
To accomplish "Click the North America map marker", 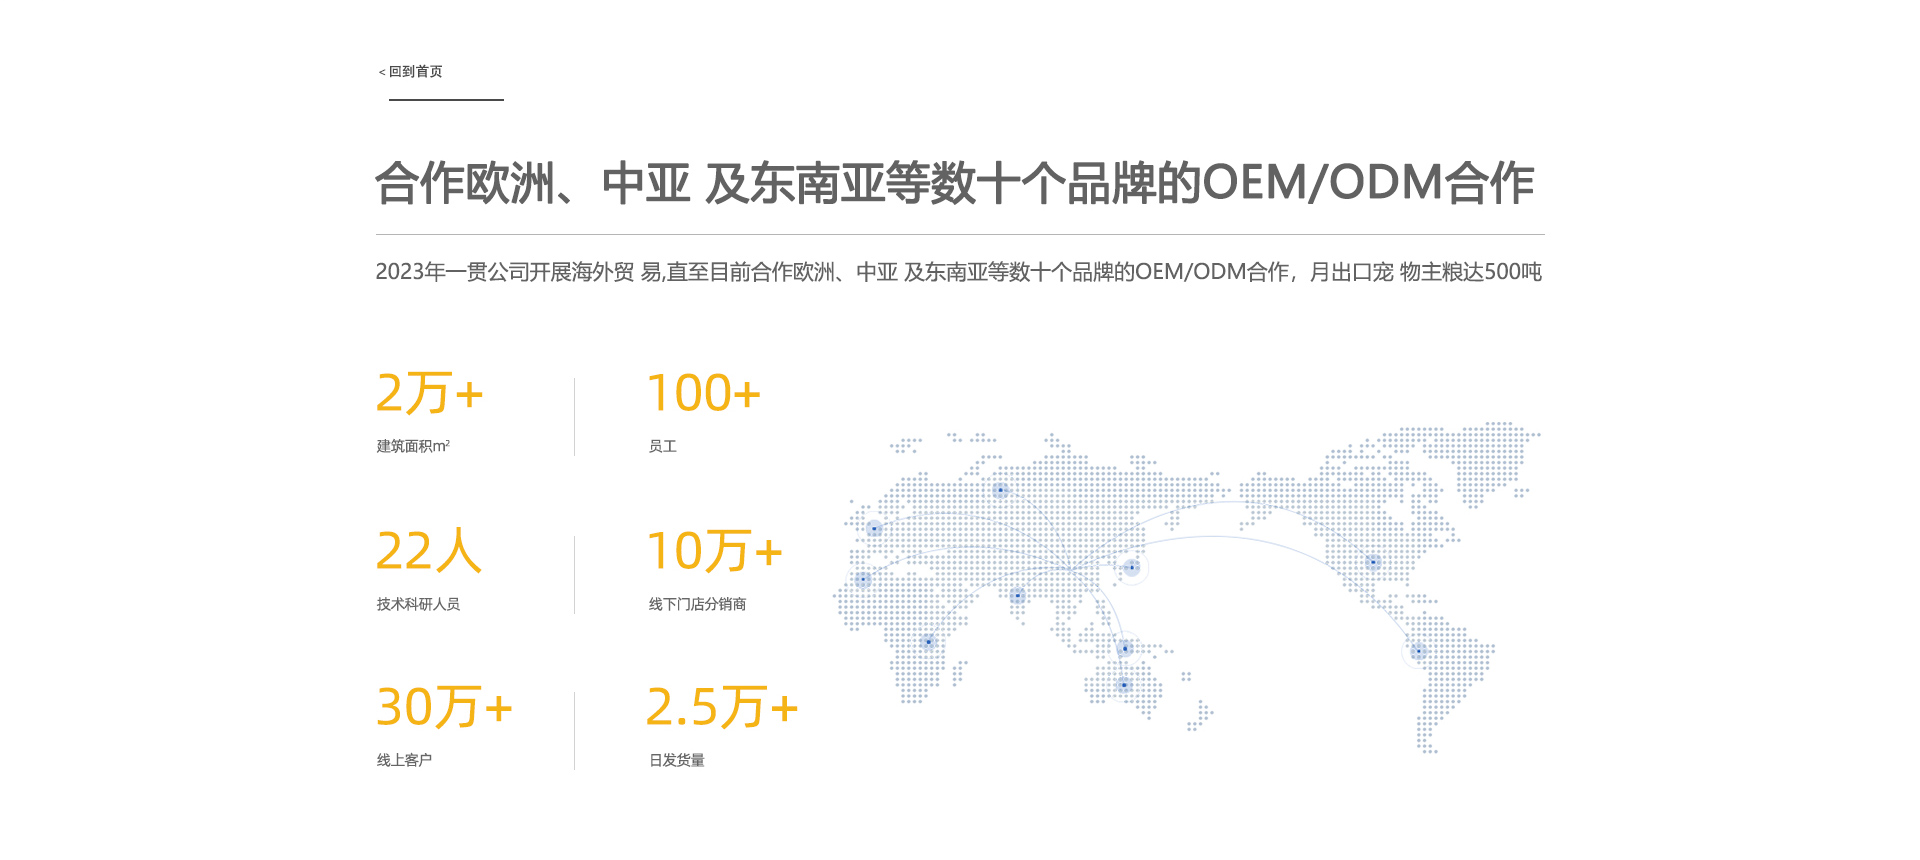I will 1373,562.
